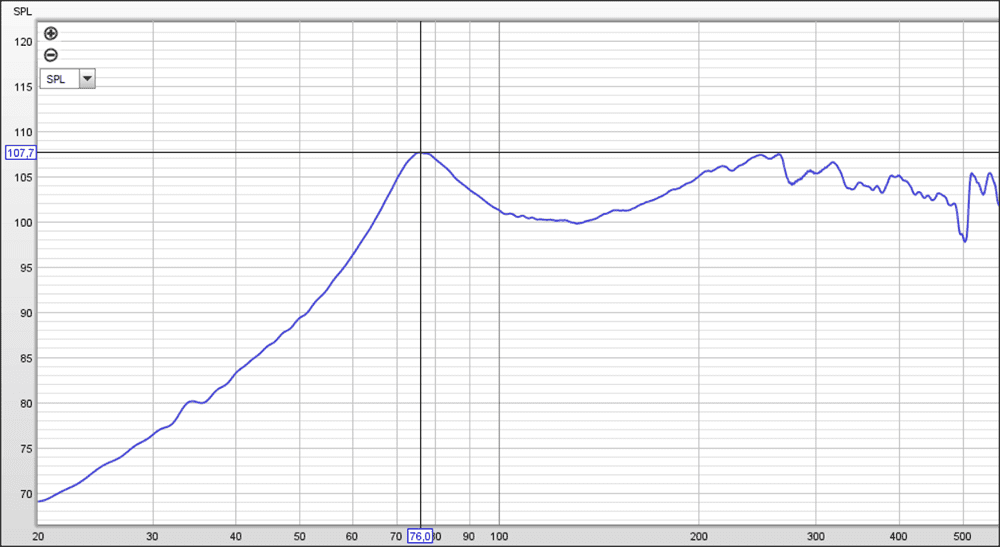The height and width of the screenshot is (547, 1000).
Task: Click the SPL text in the combo box
Action: (x=57, y=79)
